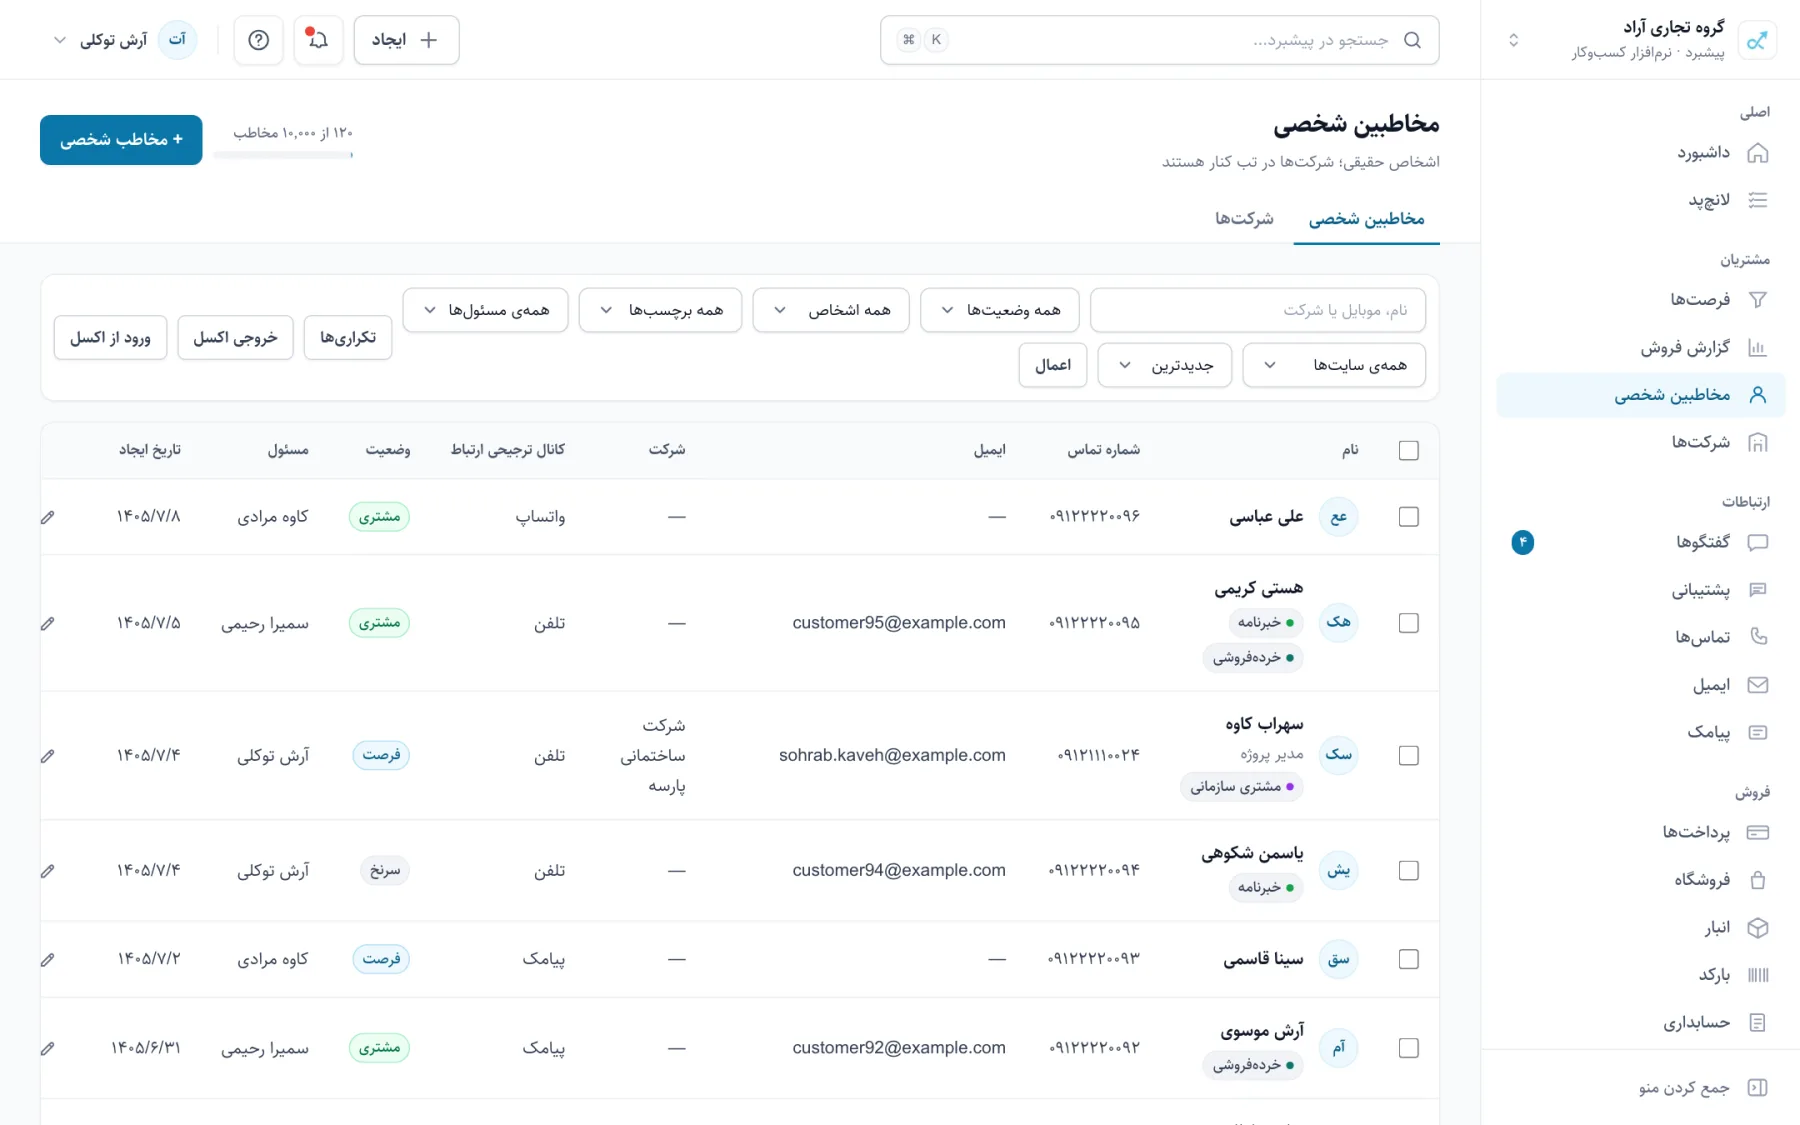Toggle the select-all checkbox in table header

1408,451
